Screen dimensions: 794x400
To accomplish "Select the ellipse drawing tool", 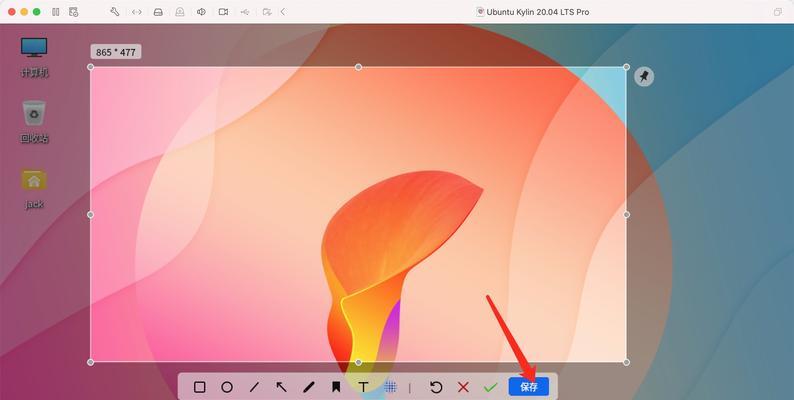I will (x=227, y=387).
